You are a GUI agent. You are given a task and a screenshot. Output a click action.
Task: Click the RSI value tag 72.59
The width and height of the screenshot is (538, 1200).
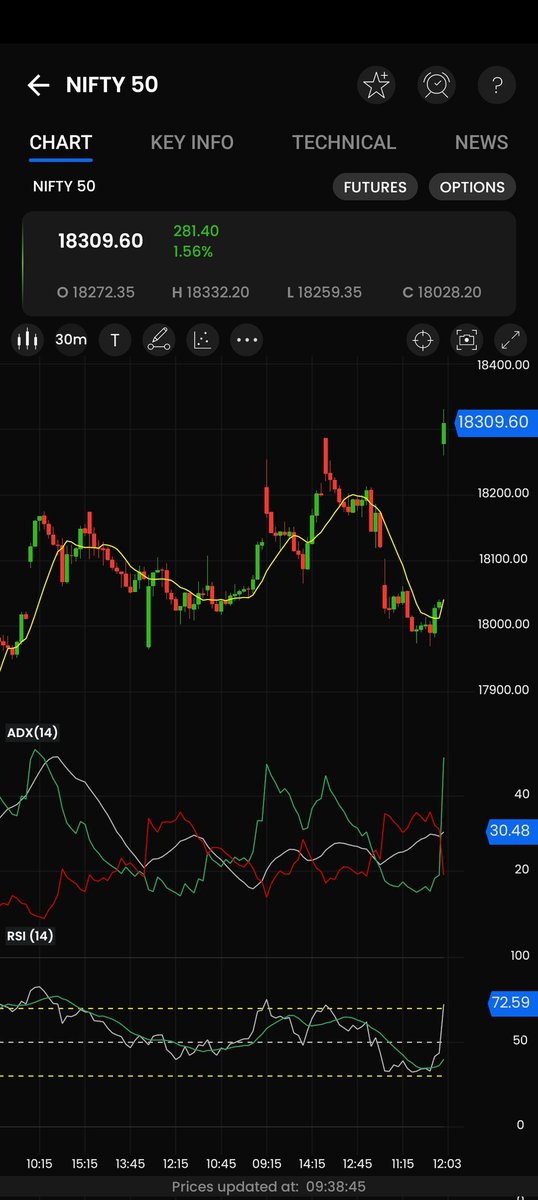(x=512, y=1002)
